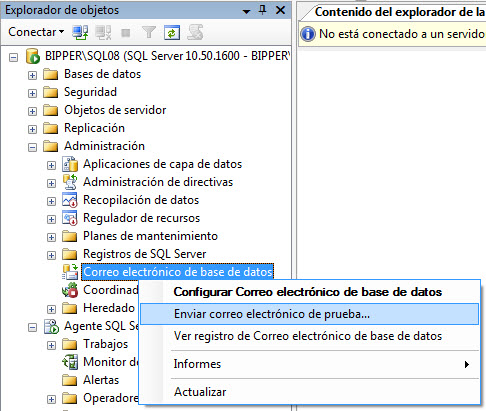Viewport: 486px width, 411px height.
Task: Collapse the Agente SQL Server node
Action: 32,327
